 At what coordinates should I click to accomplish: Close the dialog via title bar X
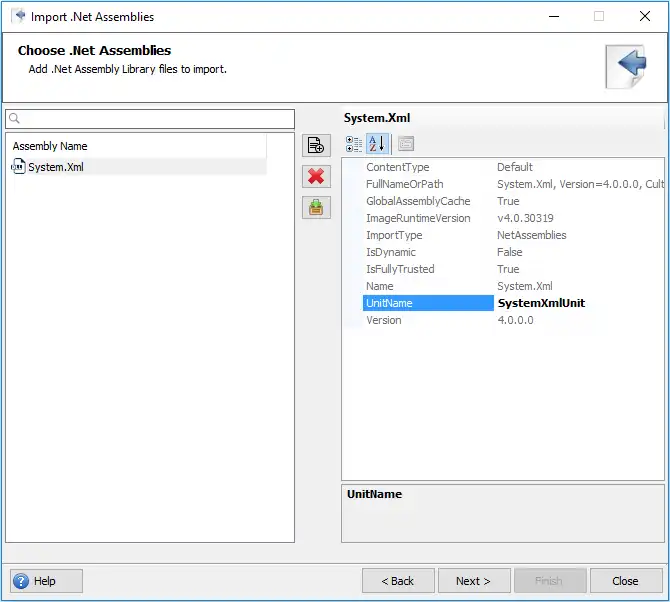point(645,16)
